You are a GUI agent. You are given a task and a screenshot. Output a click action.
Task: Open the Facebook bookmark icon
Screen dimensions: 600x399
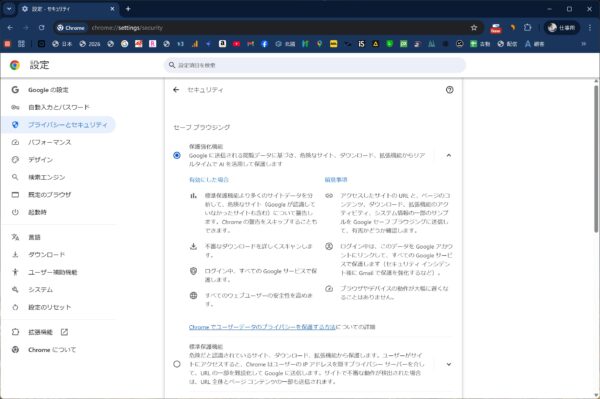coord(264,44)
